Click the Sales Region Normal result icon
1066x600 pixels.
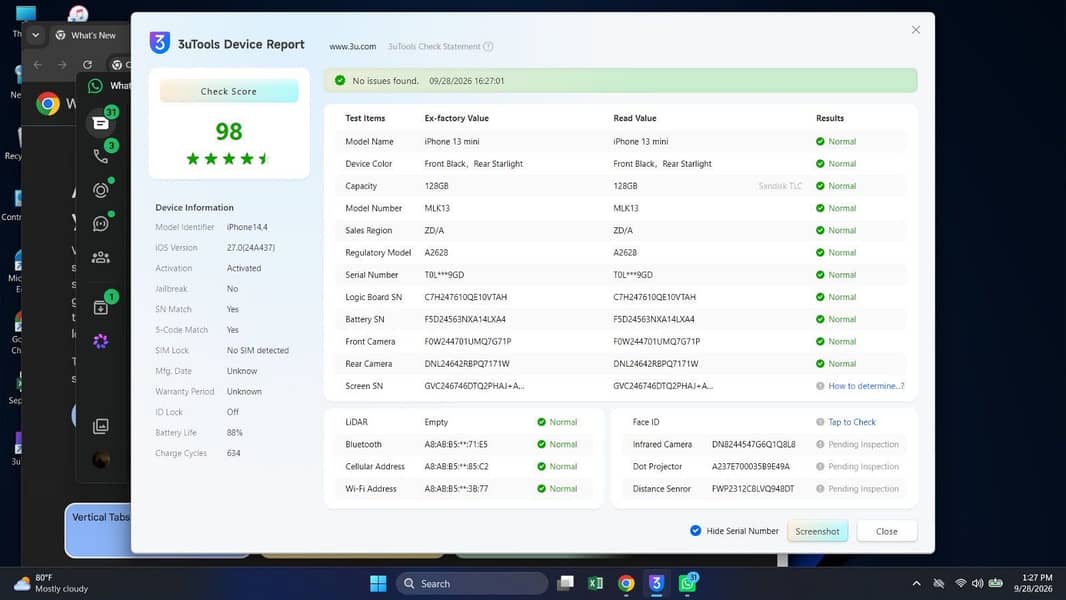[x=820, y=230]
